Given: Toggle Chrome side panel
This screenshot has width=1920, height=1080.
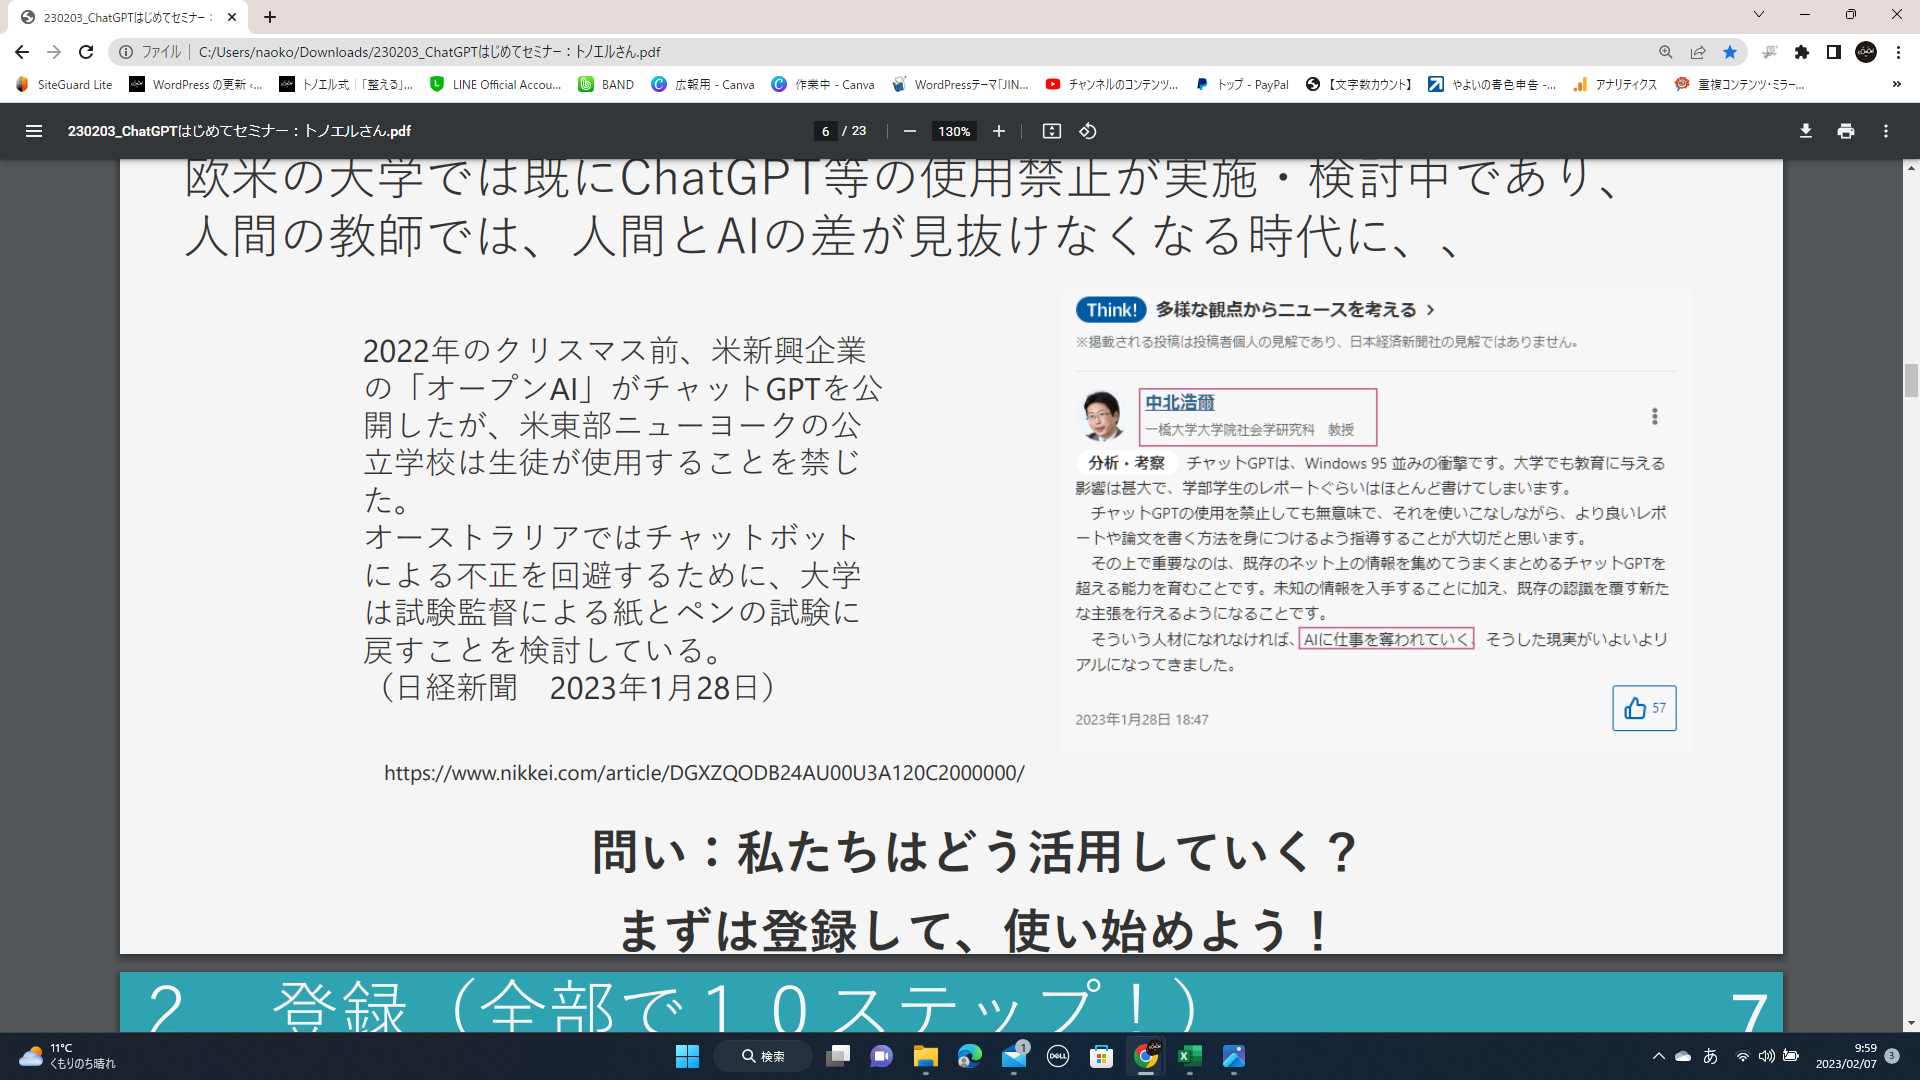Looking at the screenshot, I should click(1833, 52).
